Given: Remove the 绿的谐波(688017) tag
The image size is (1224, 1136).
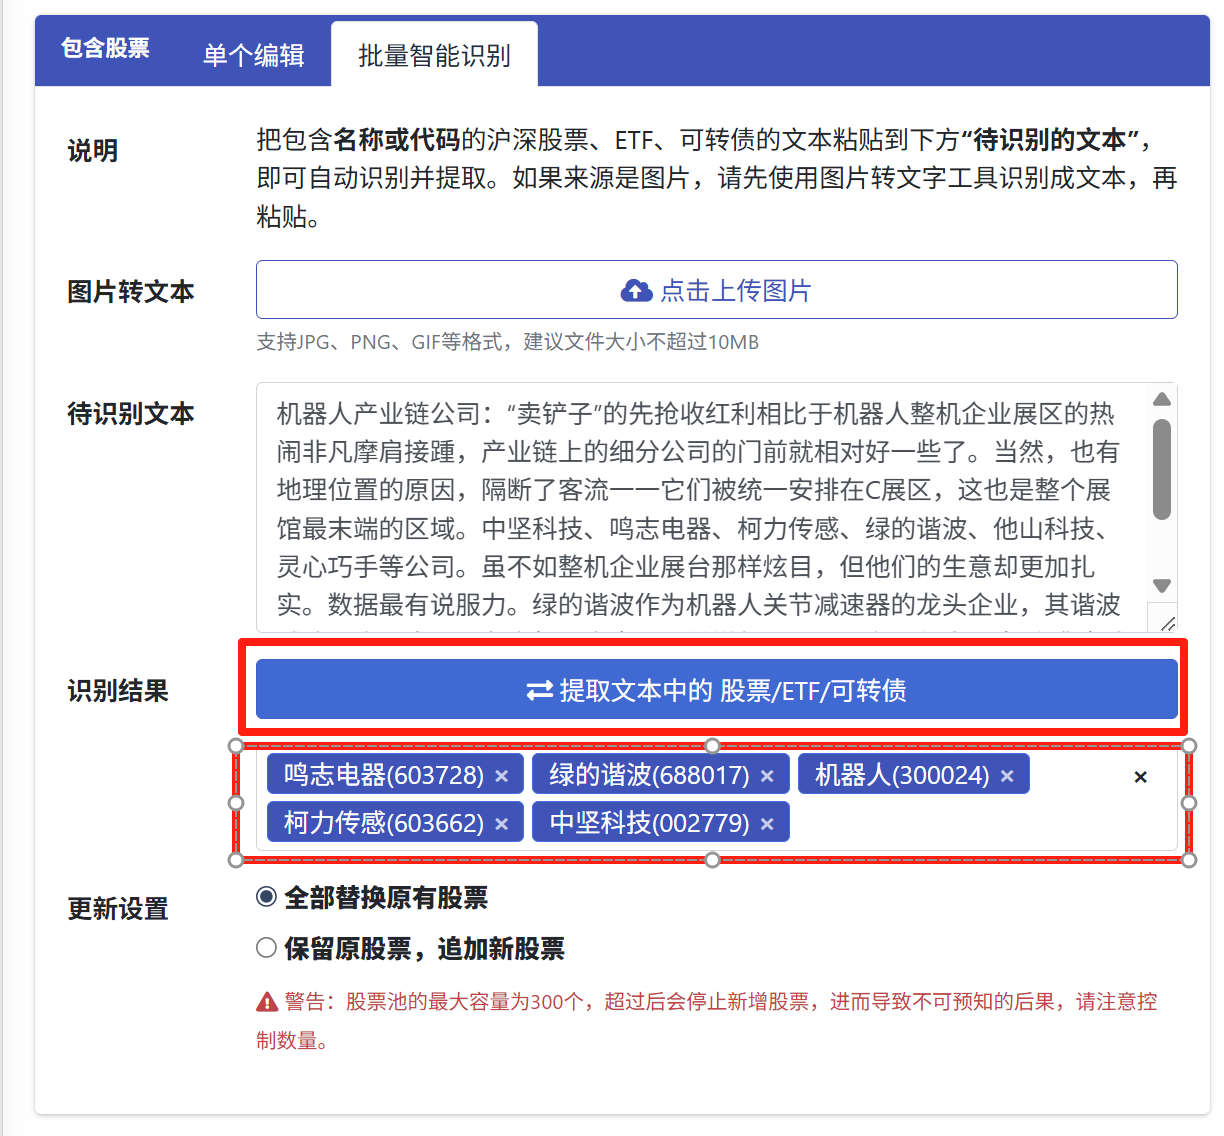Looking at the screenshot, I should (x=767, y=776).
